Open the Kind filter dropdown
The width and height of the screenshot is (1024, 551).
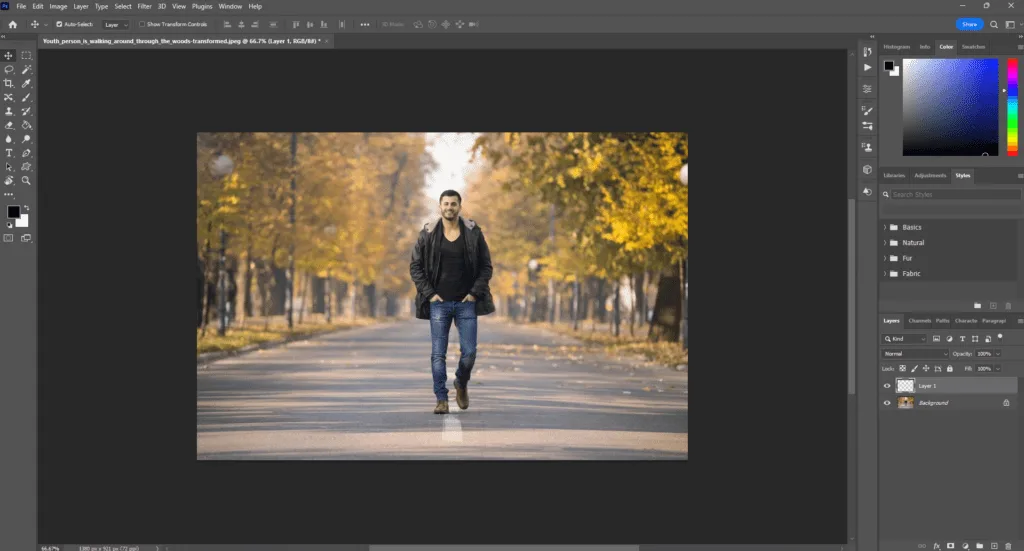pos(904,339)
